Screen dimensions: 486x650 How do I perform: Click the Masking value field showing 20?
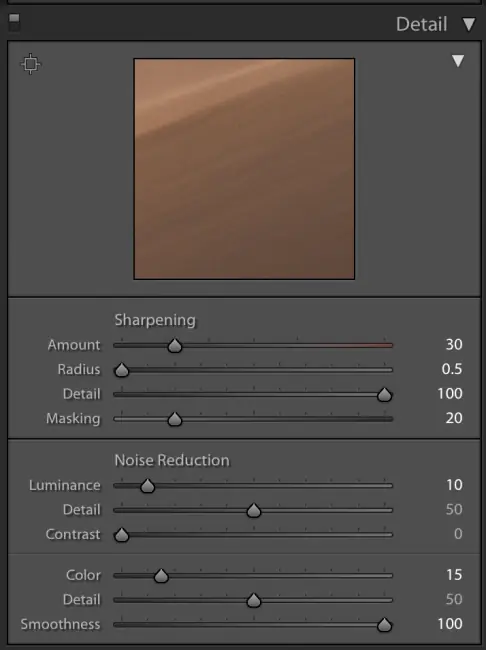click(x=454, y=418)
